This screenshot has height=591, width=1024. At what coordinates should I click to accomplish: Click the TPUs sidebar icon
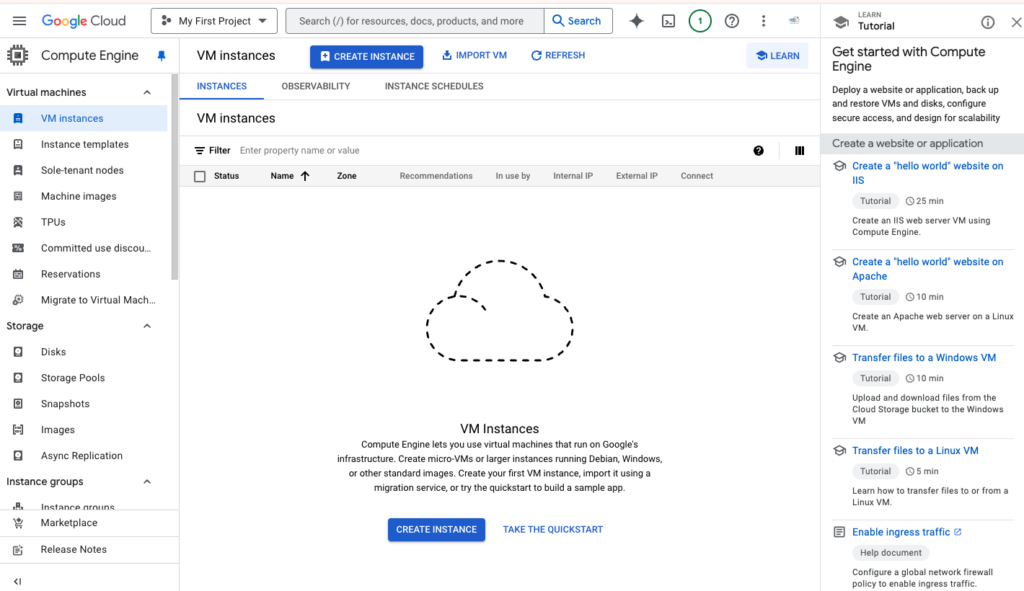pos(18,222)
